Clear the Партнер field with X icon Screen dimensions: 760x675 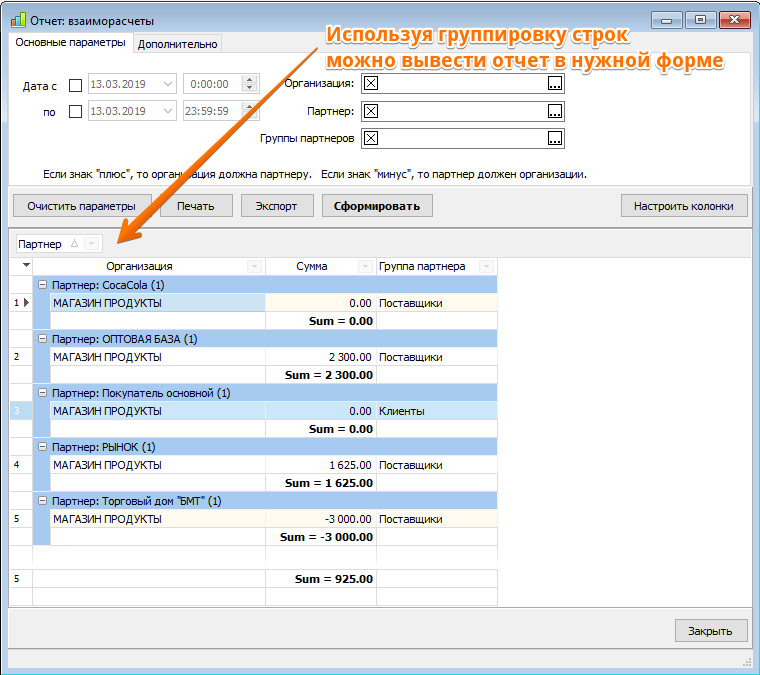tap(371, 111)
